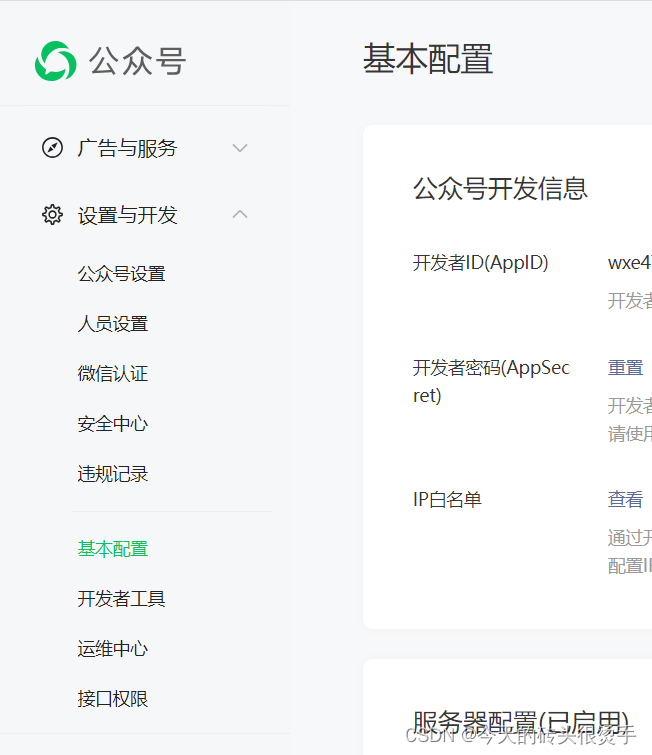
Task: Open 接口权限 page
Action: click(113, 699)
